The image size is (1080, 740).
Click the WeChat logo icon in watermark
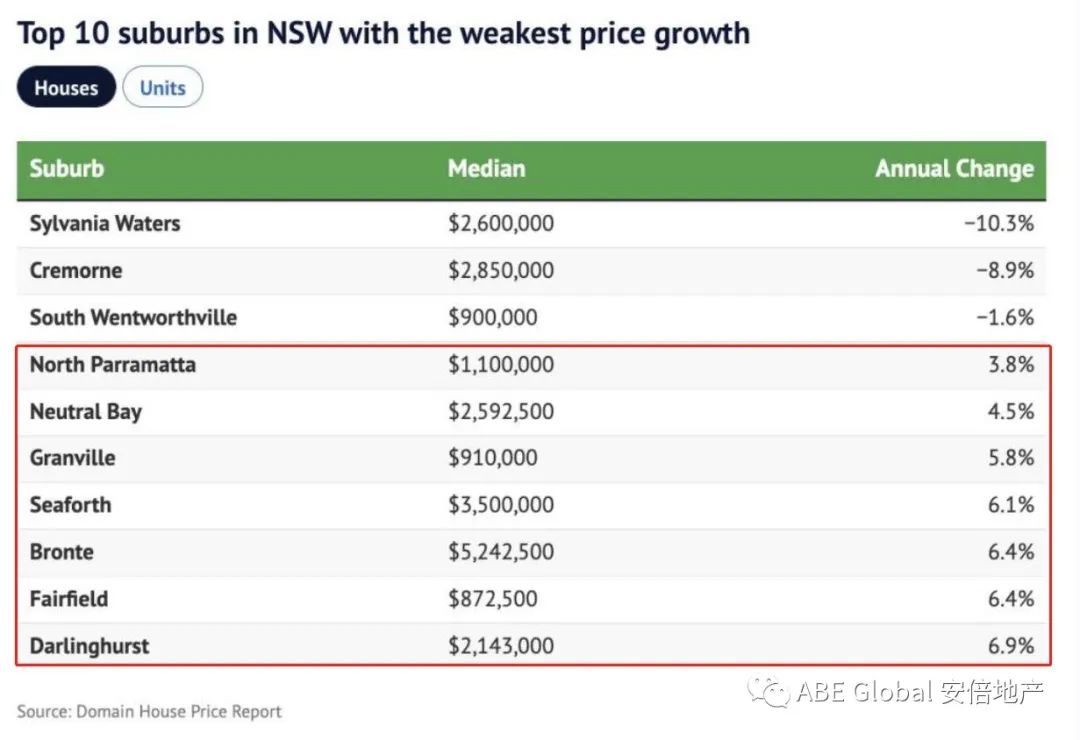pyautogui.click(x=771, y=692)
